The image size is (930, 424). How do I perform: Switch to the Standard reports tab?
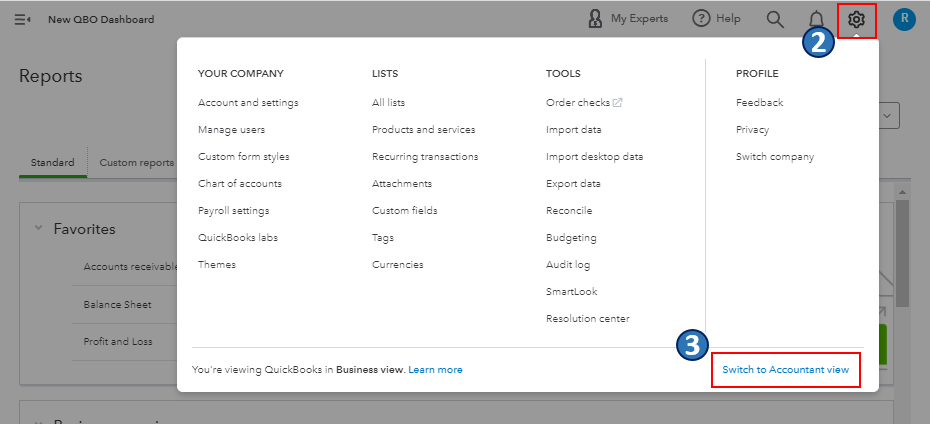53,162
